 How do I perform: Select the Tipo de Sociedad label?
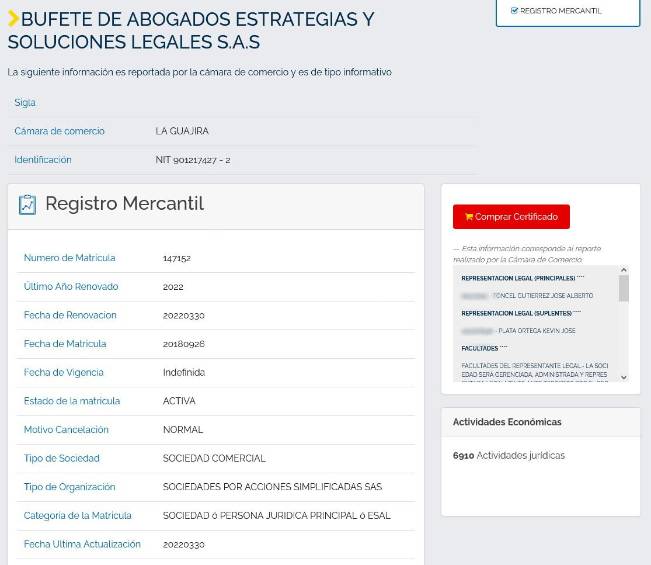pyautogui.click(x=61, y=458)
